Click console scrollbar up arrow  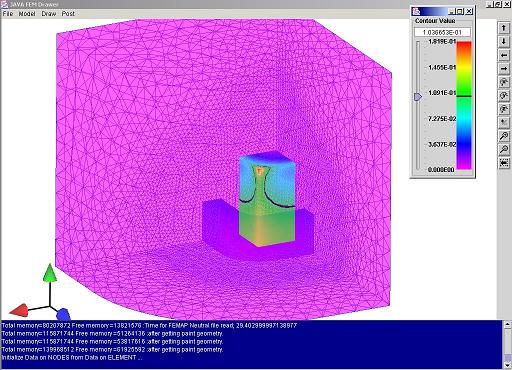507,324
